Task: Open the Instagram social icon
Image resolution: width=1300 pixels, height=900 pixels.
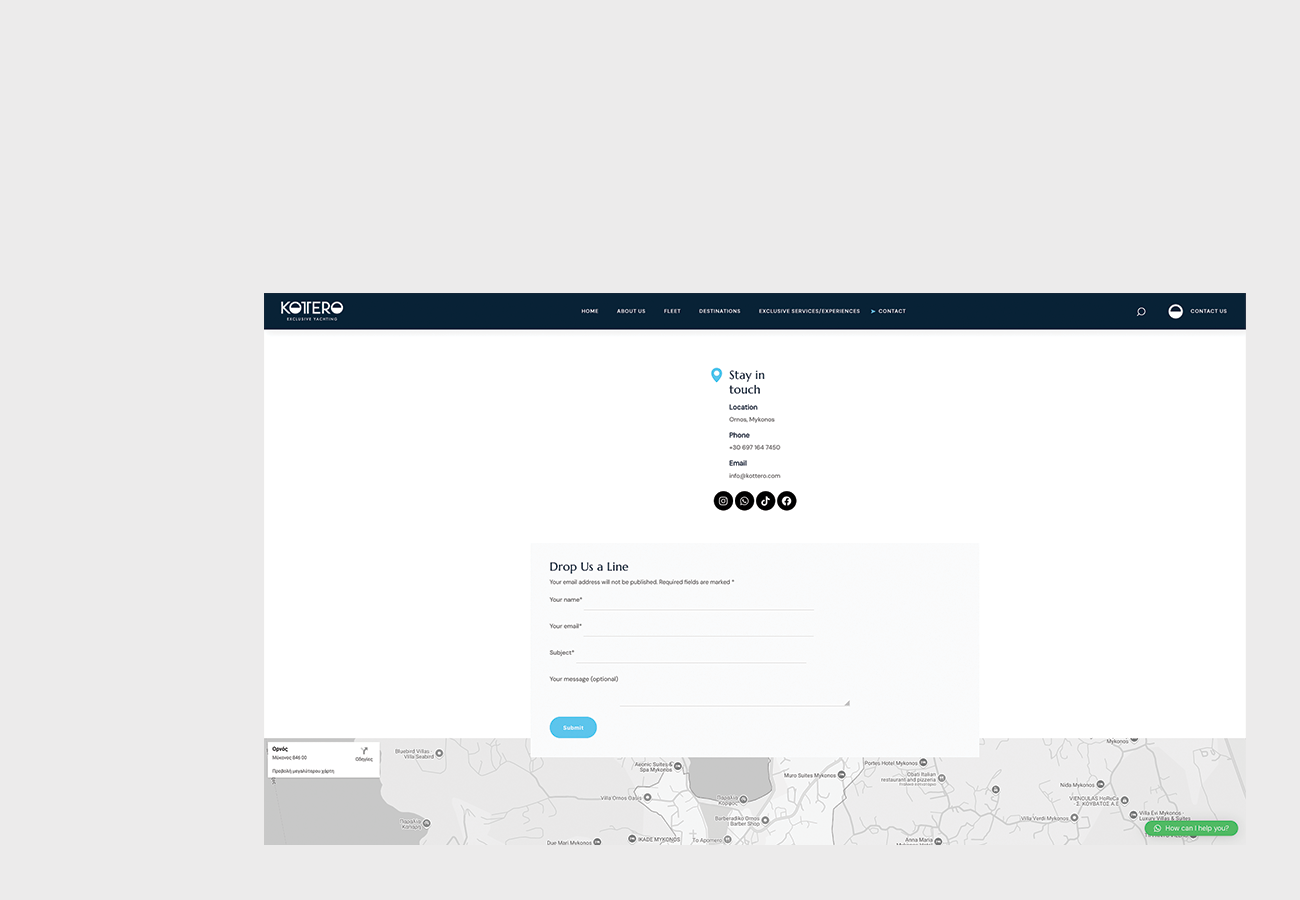Action: [x=723, y=501]
